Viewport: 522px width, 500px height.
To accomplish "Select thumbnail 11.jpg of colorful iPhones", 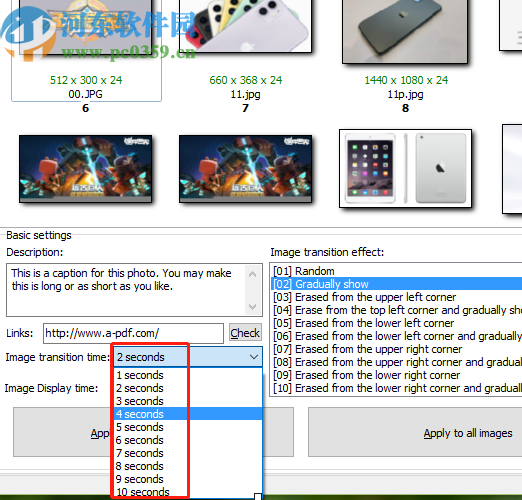I will (245, 26).
